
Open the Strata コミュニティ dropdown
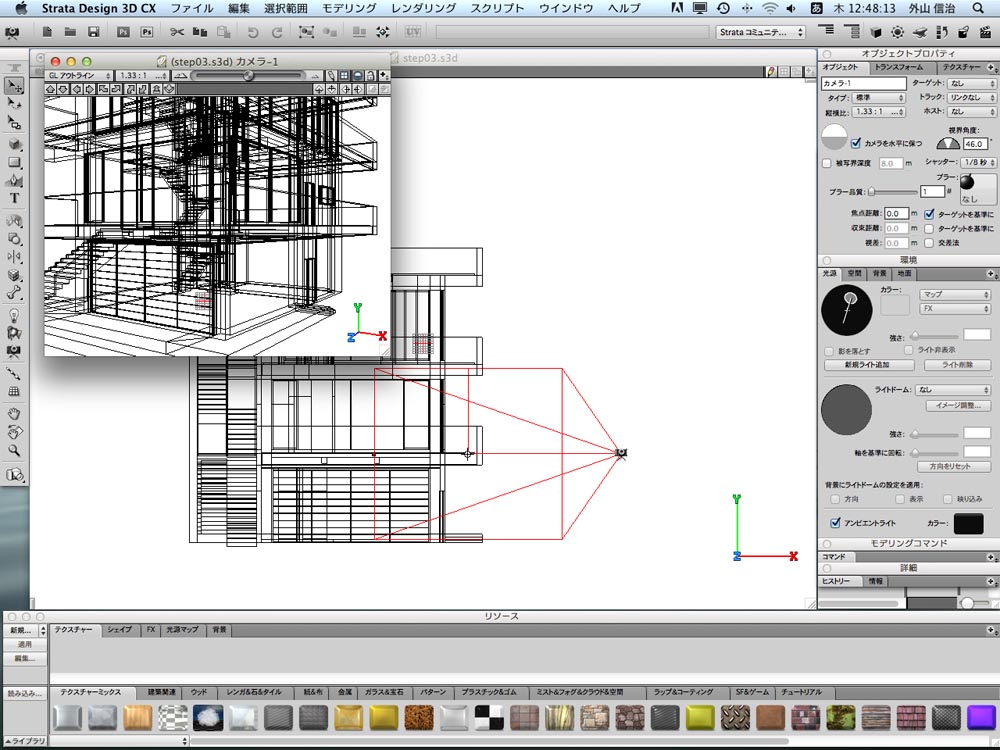(x=761, y=32)
